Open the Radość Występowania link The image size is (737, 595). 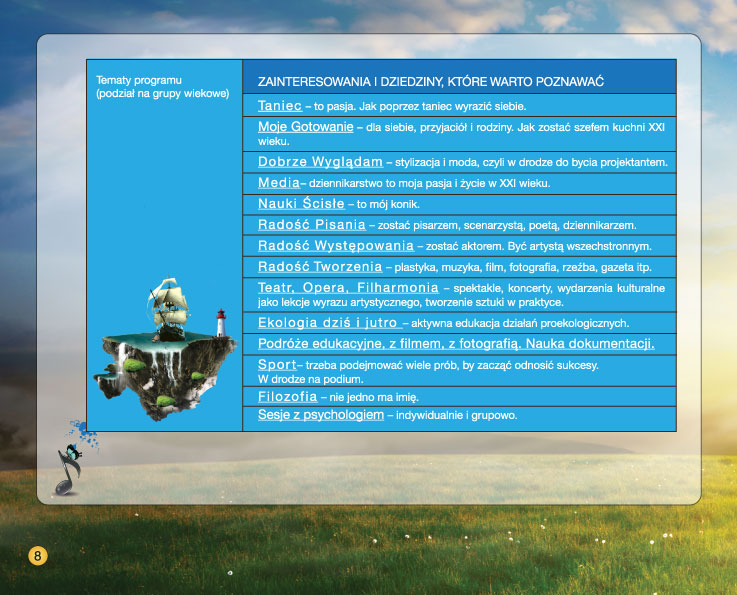point(336,246)
